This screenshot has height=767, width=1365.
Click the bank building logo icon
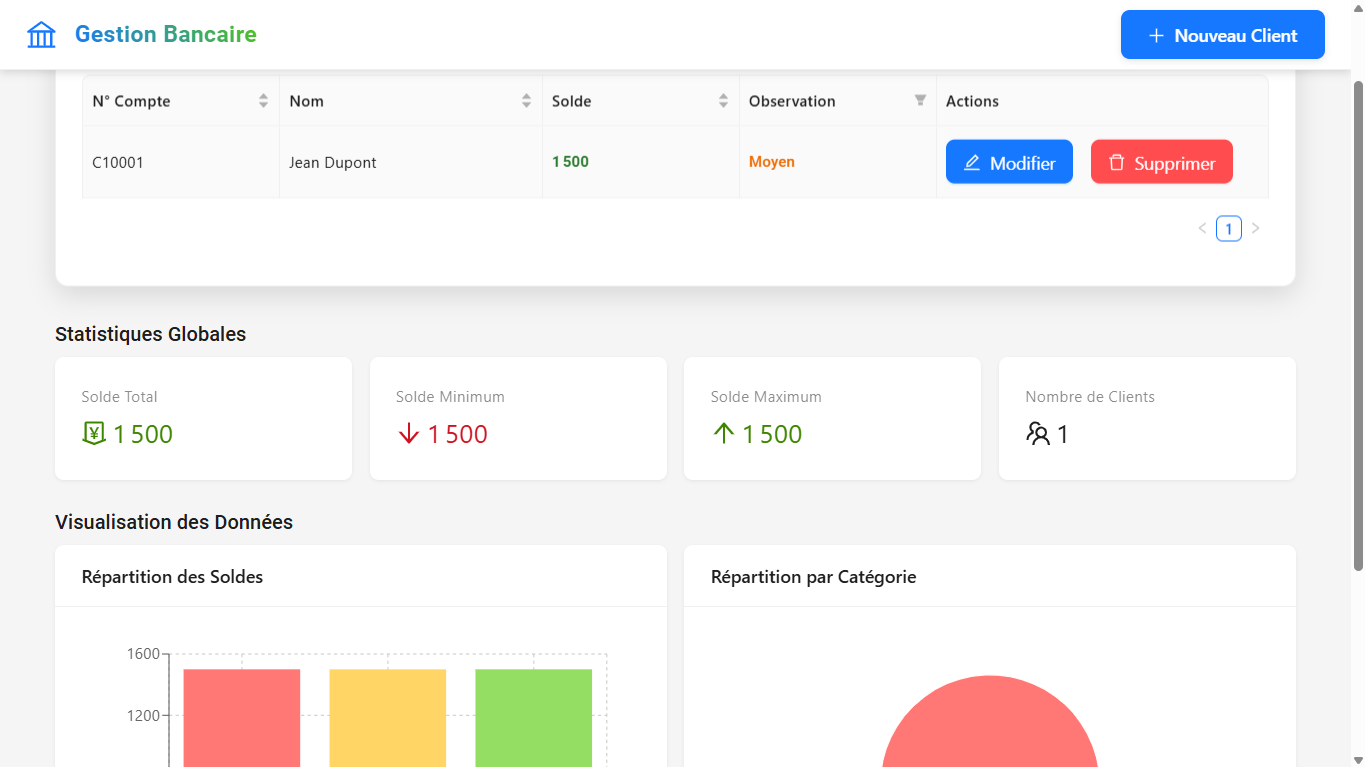coord(41,35)
